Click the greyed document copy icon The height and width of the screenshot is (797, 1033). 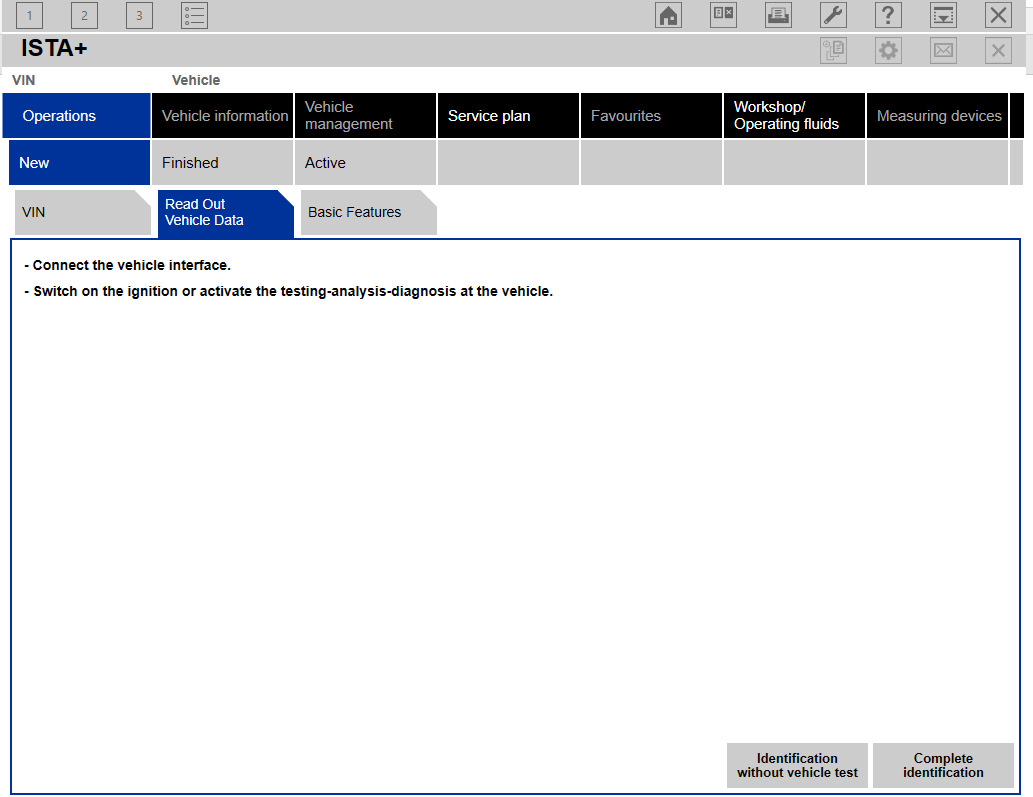click(x=833, y=51)
